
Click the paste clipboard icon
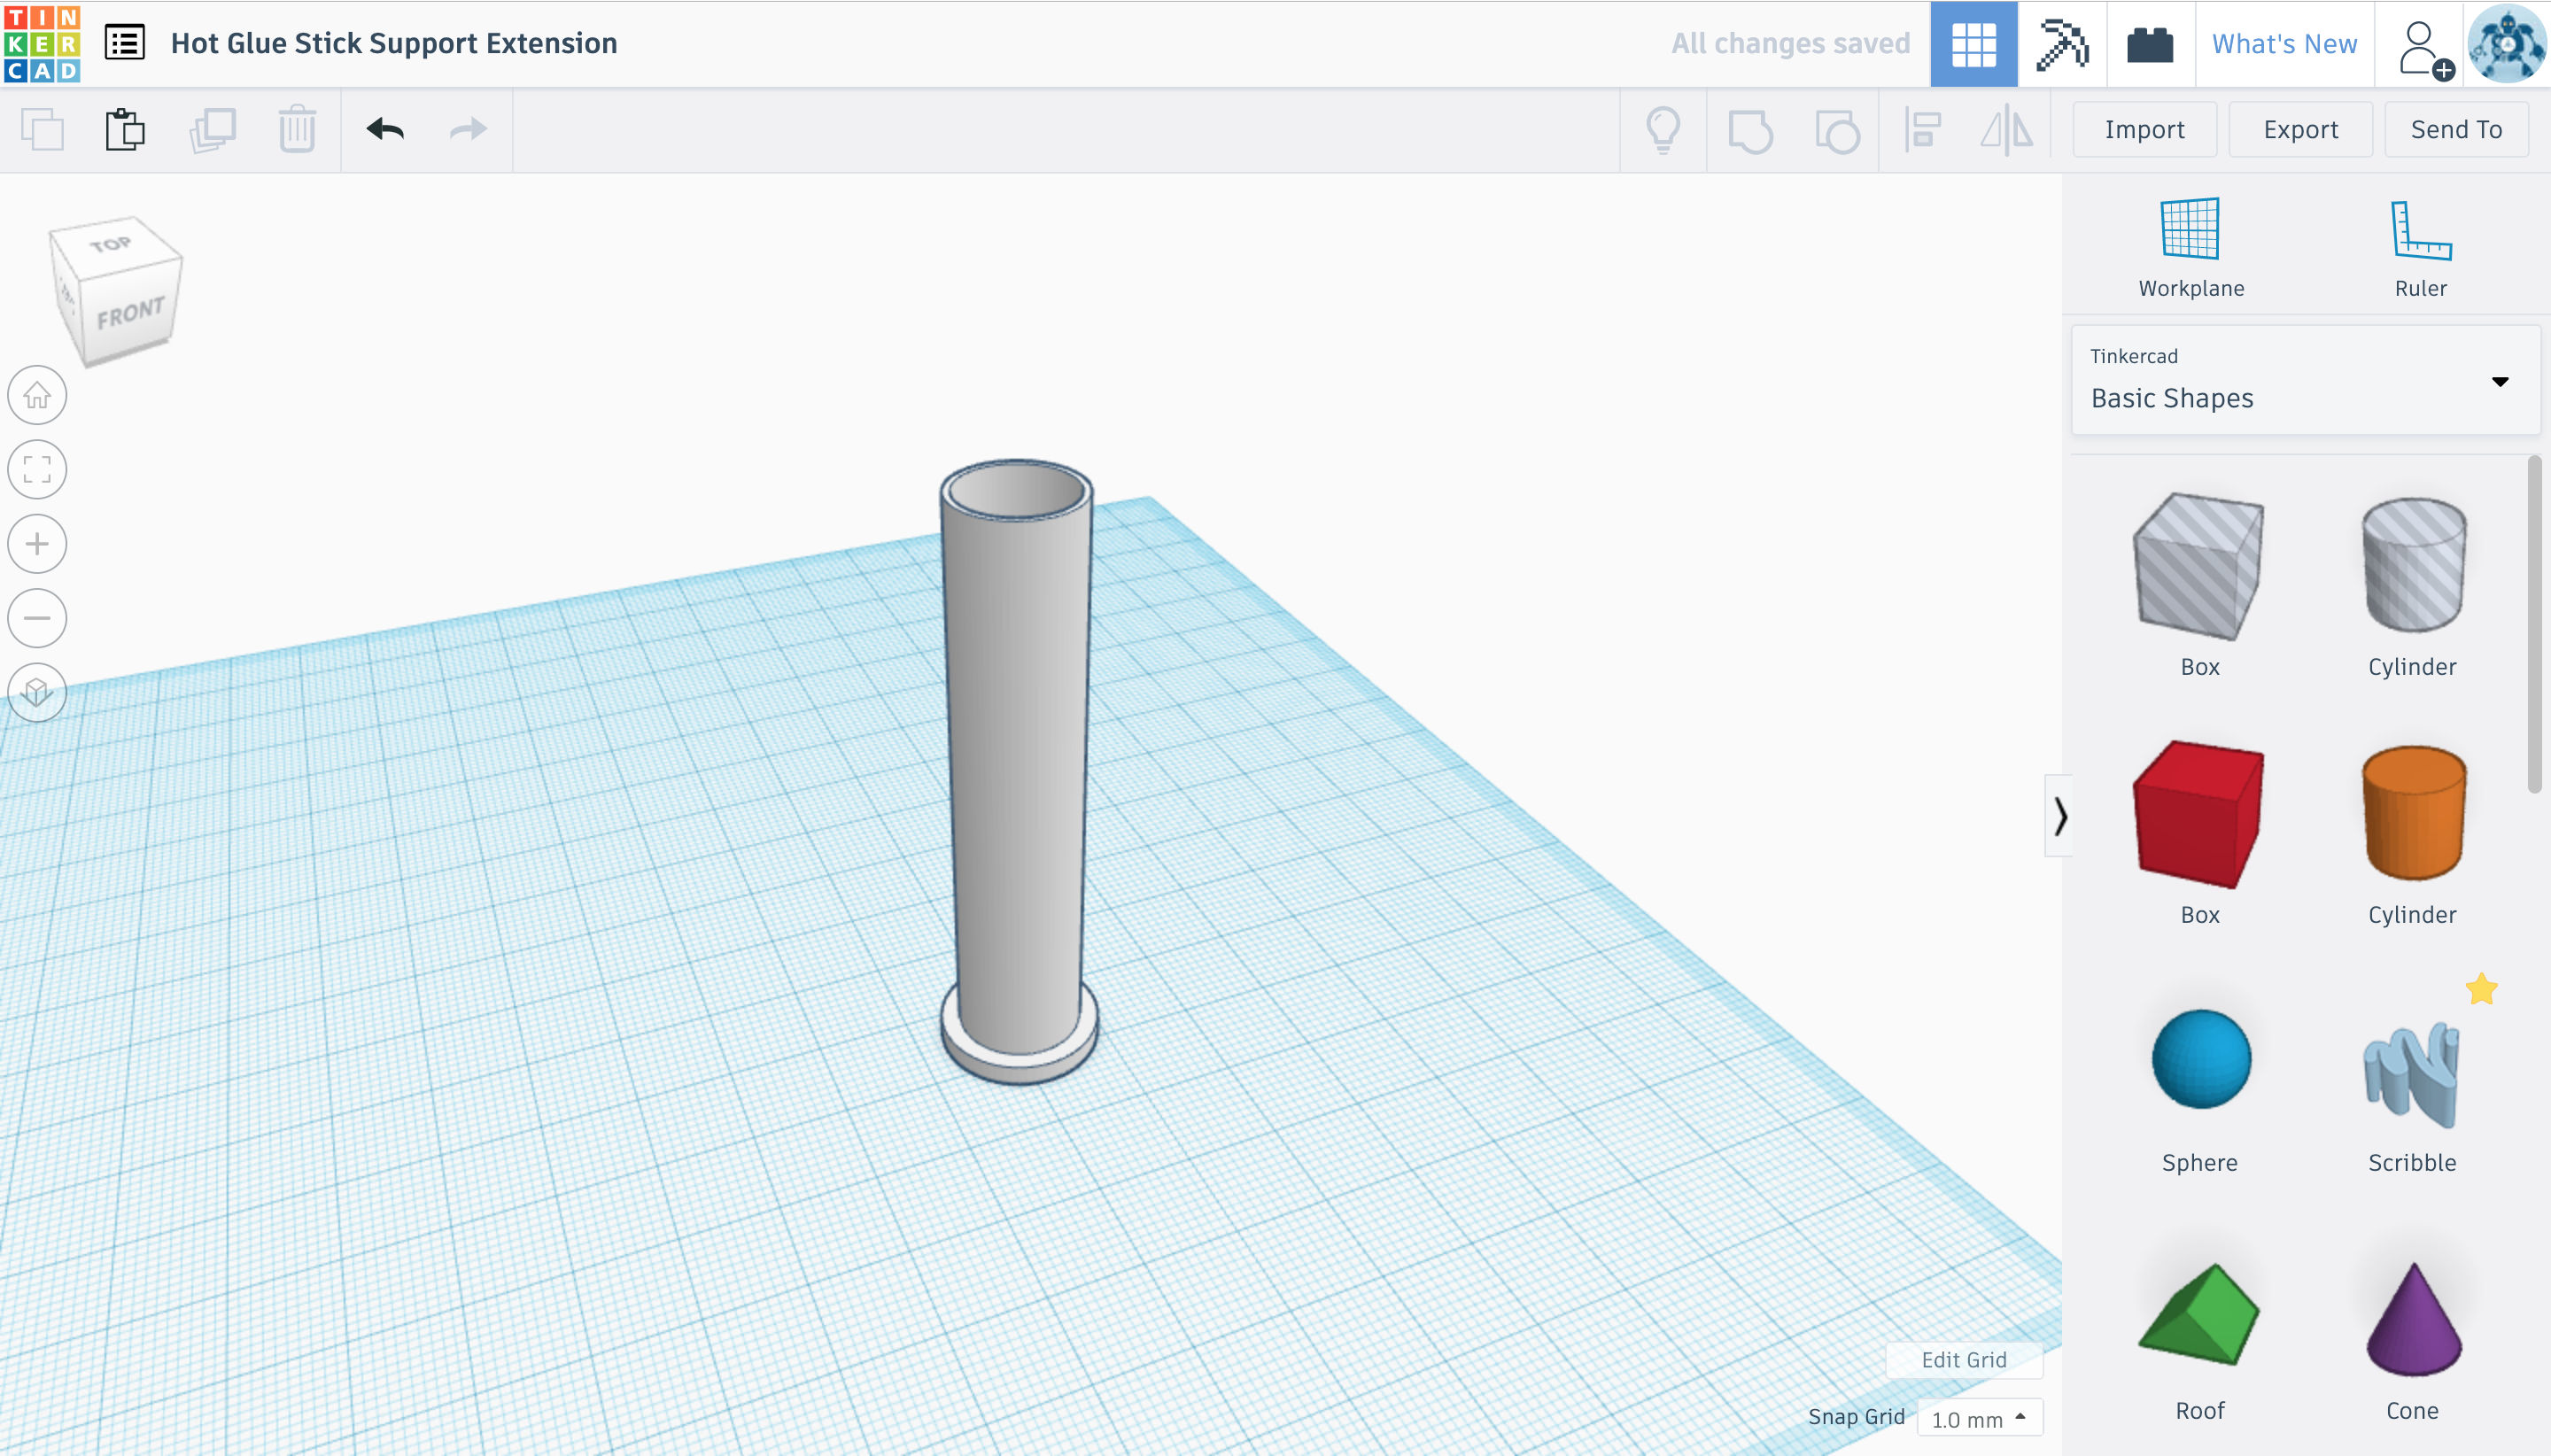click(125, 130)
